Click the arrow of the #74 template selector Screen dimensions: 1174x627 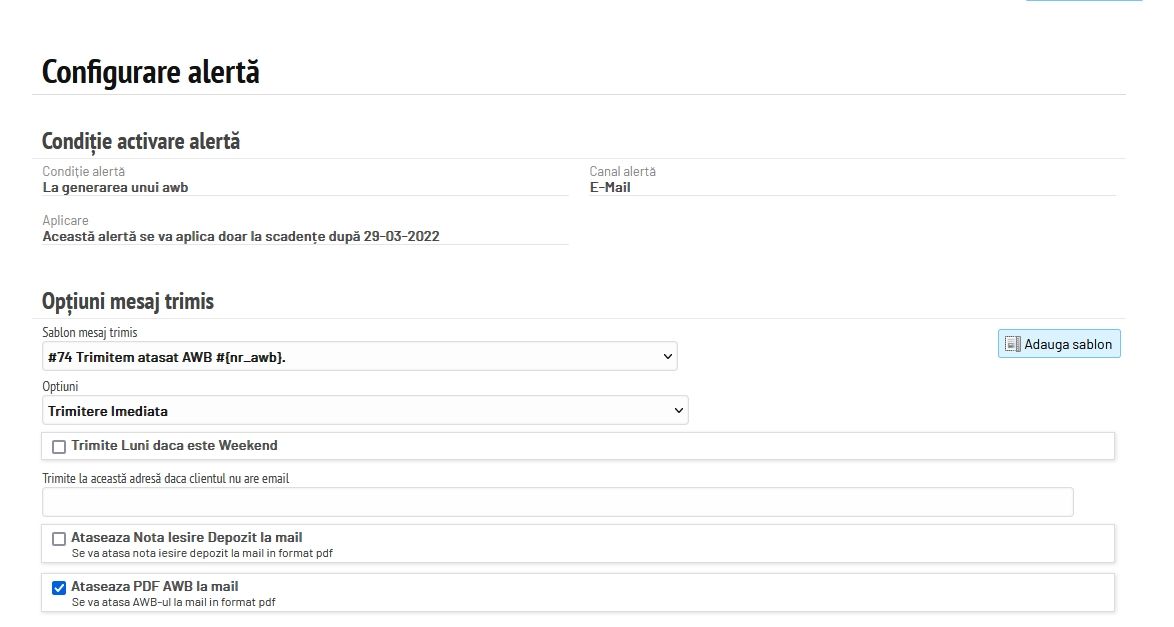pyautogui.click(x=668, y=356)
